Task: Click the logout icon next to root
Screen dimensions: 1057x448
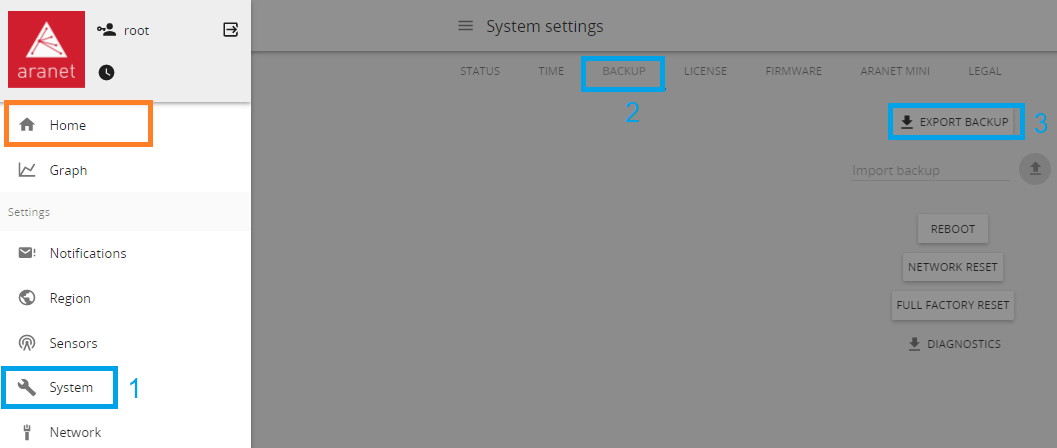Action: 231,30
